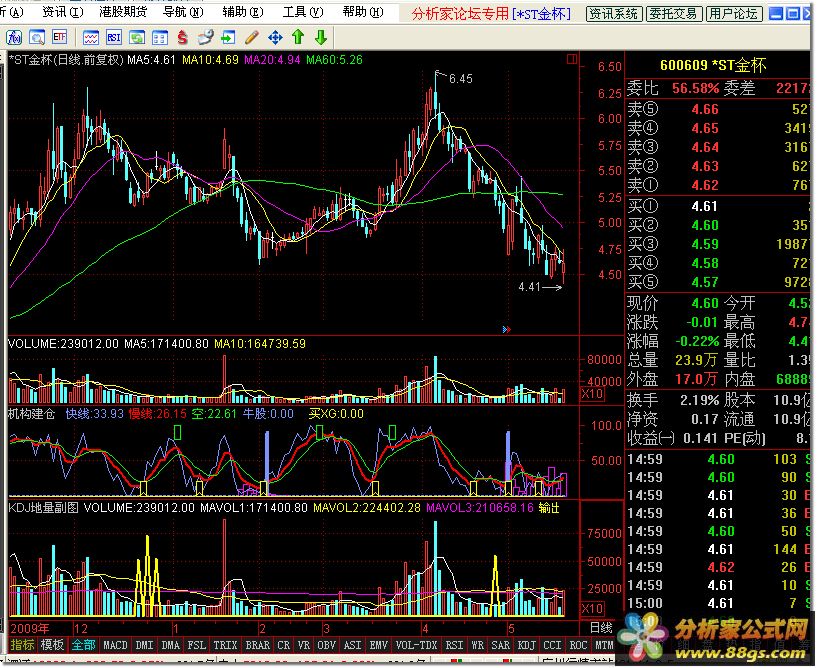Select the TRIX indicator tab

(225, 645)
